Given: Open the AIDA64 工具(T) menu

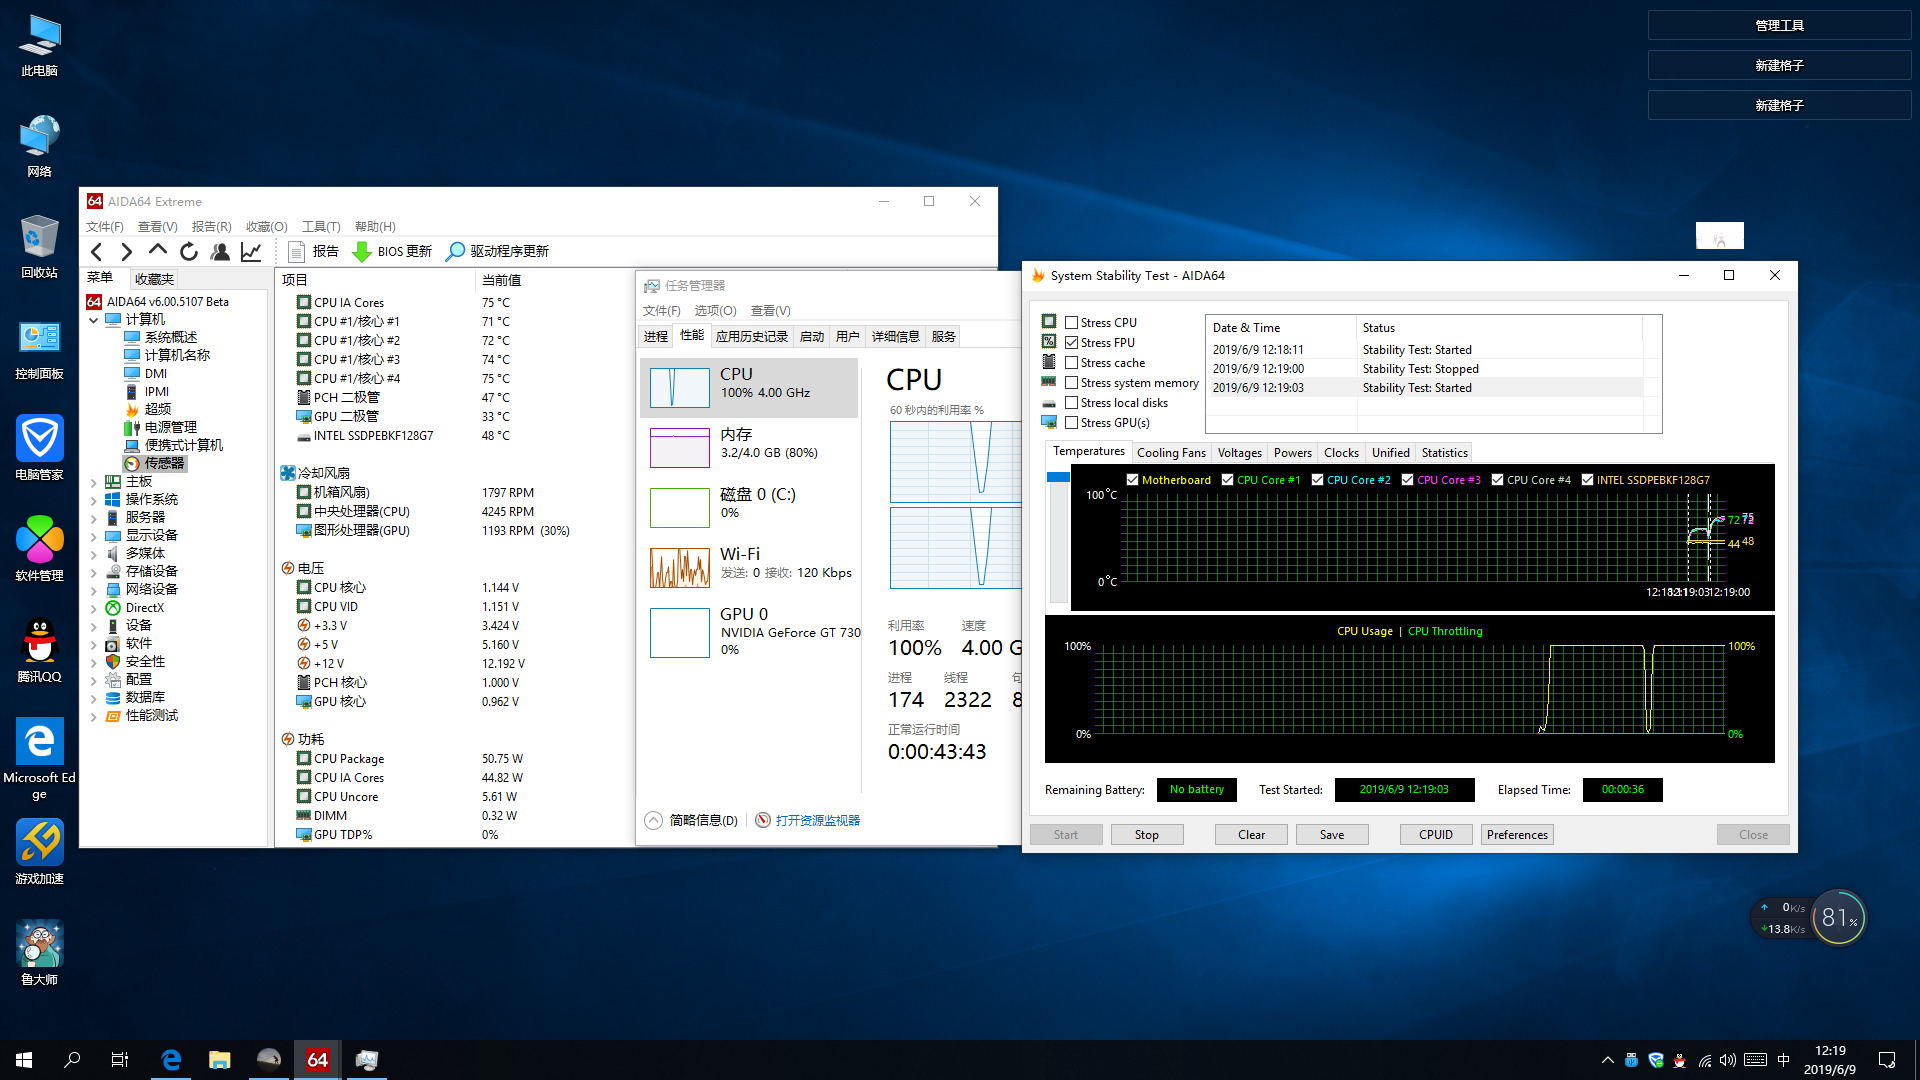Looking at the screenshot, I should (x=321, y=227).
